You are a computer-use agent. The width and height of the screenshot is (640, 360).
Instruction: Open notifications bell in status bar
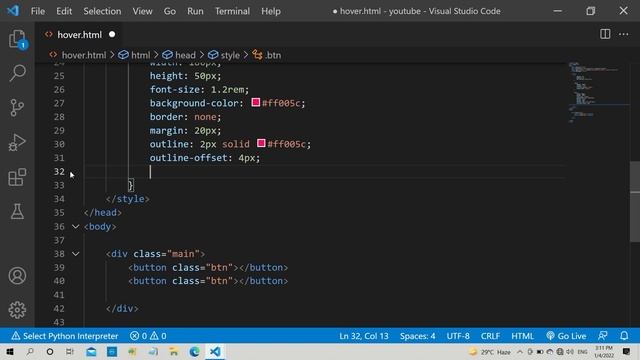pos(624,336)
